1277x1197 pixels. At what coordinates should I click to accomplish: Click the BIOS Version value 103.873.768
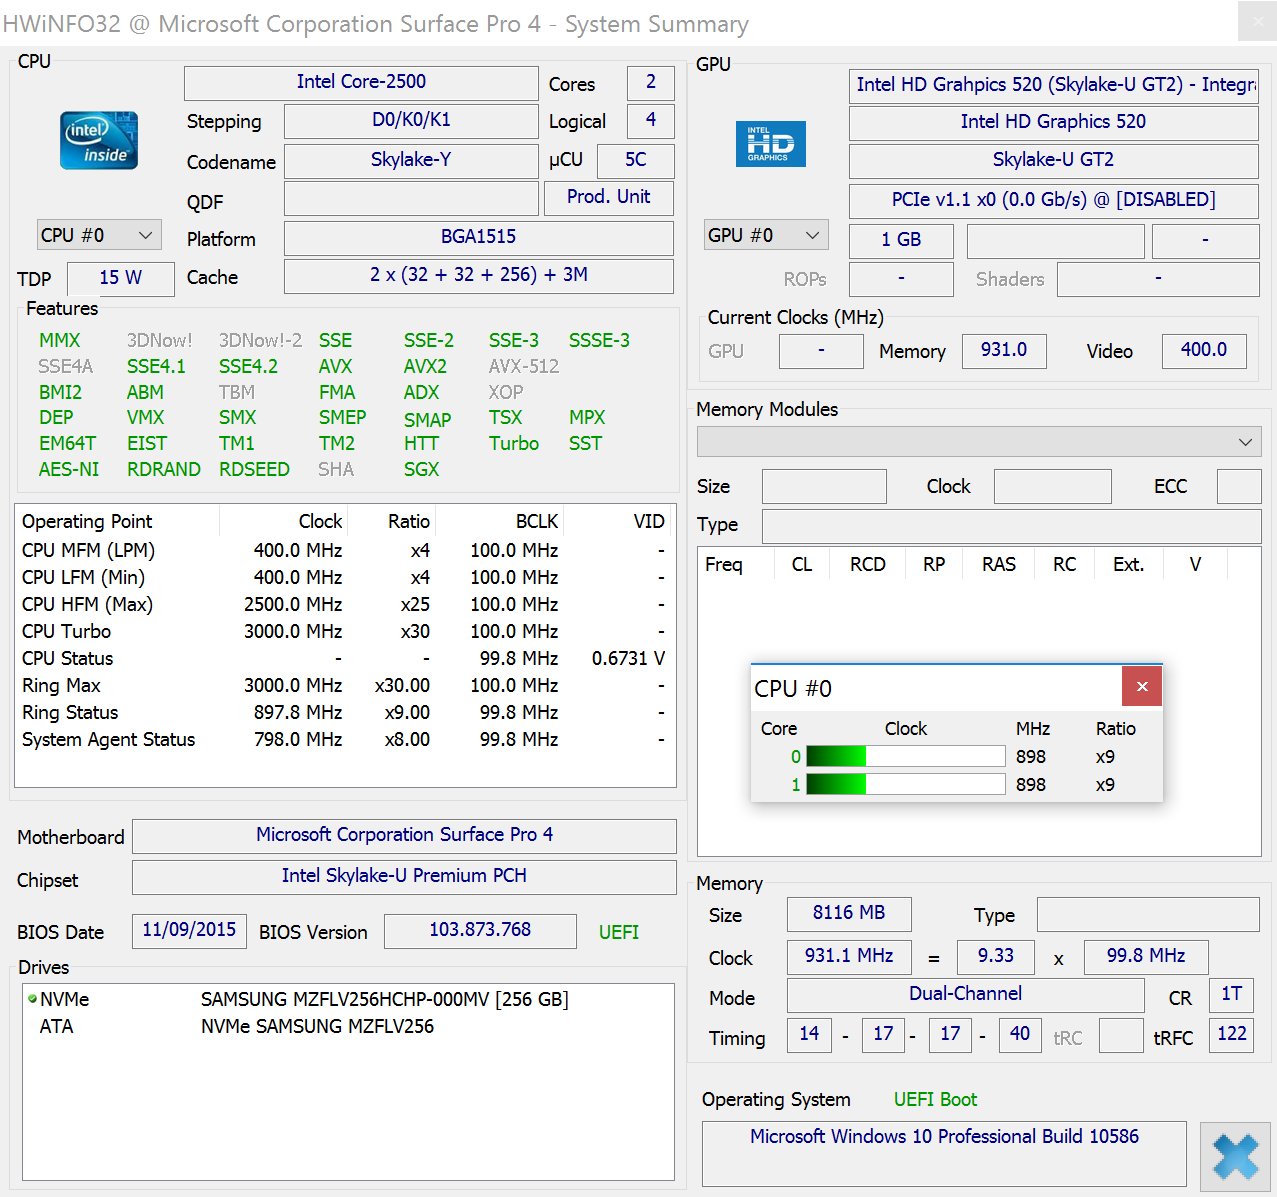[480, 931]
